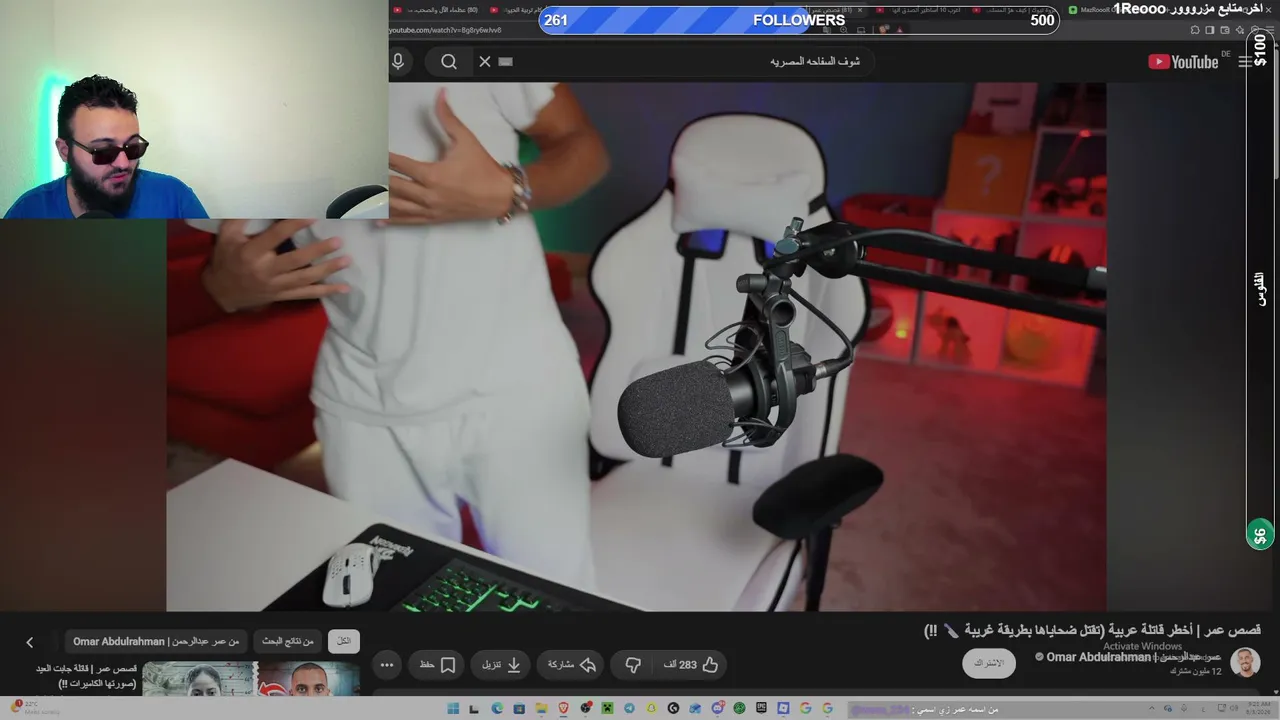Click the chevron arrow beside the filter chips
Image resolution: width=1280 pixels, height=720 pixels.
tap(29, 642)
